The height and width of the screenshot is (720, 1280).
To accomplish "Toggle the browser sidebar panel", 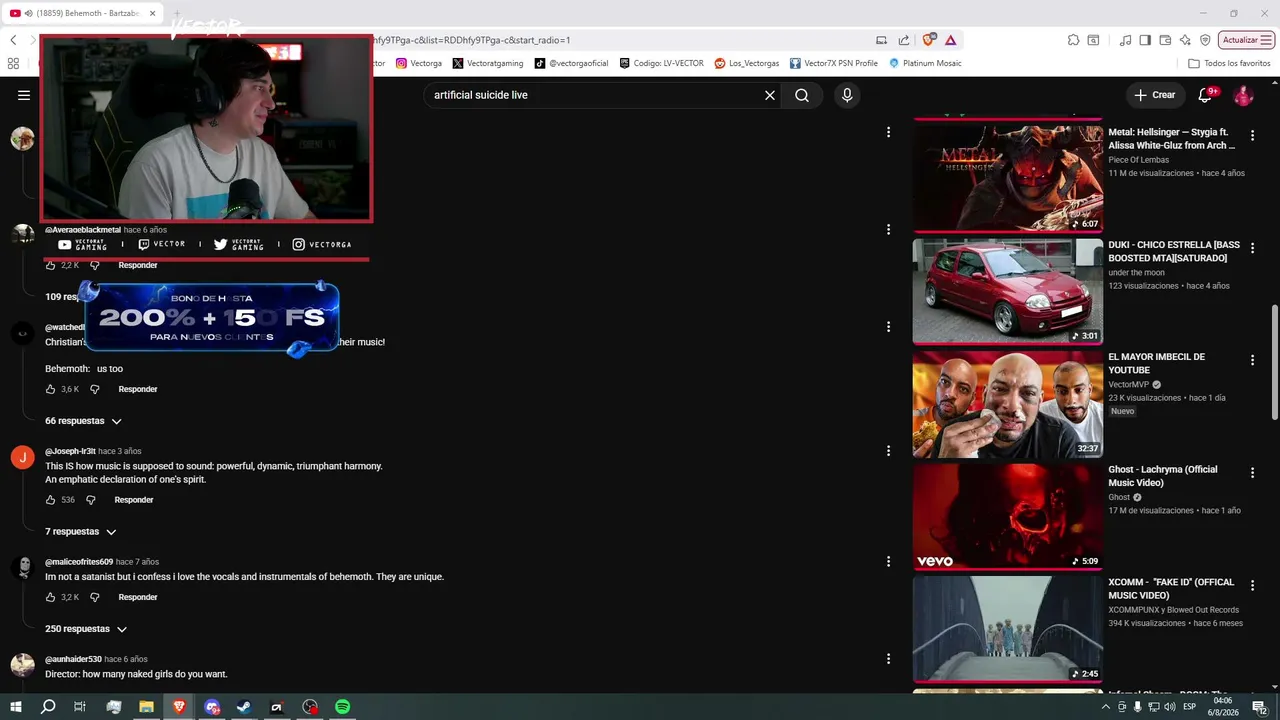I will tap(1146, 40).
